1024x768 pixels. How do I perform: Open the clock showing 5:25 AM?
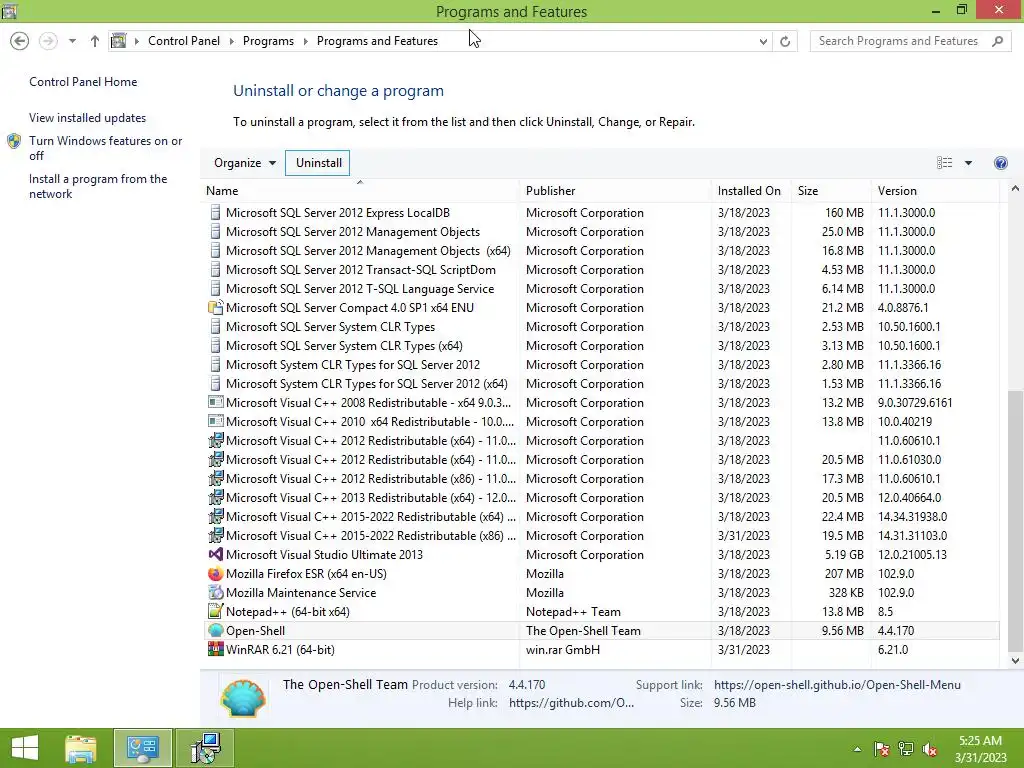[x=980, y=748]
